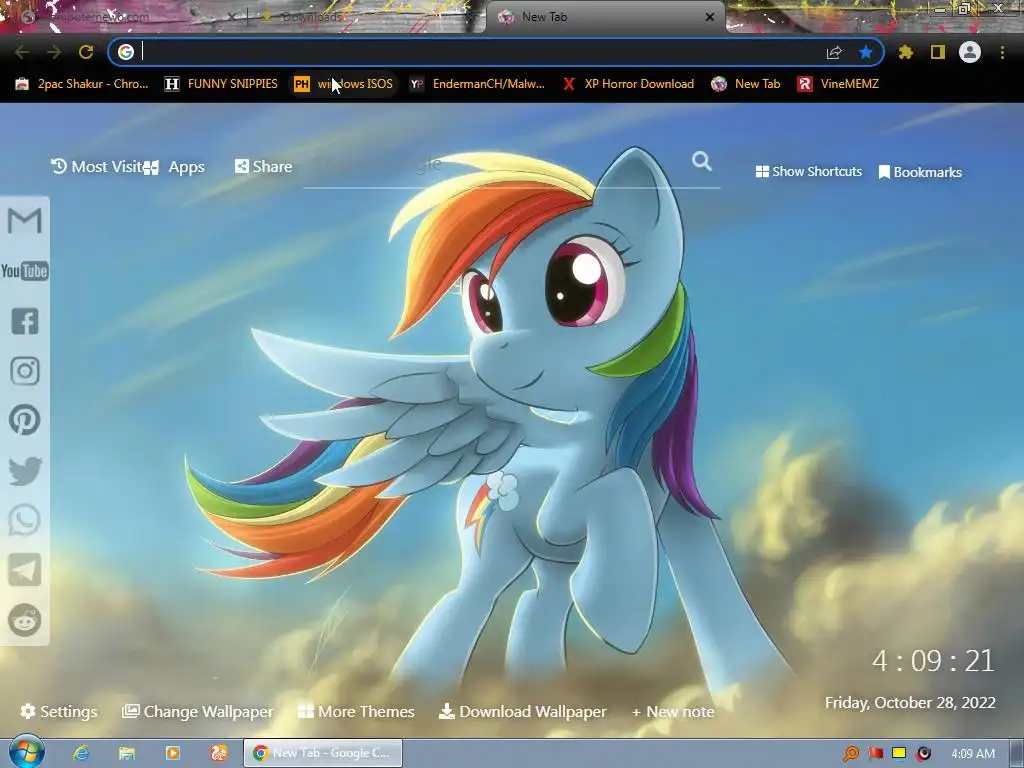The height and width of the screenshot is (768, 1024).
Task: Click Download Wallpaper
Action: (522, 711)
